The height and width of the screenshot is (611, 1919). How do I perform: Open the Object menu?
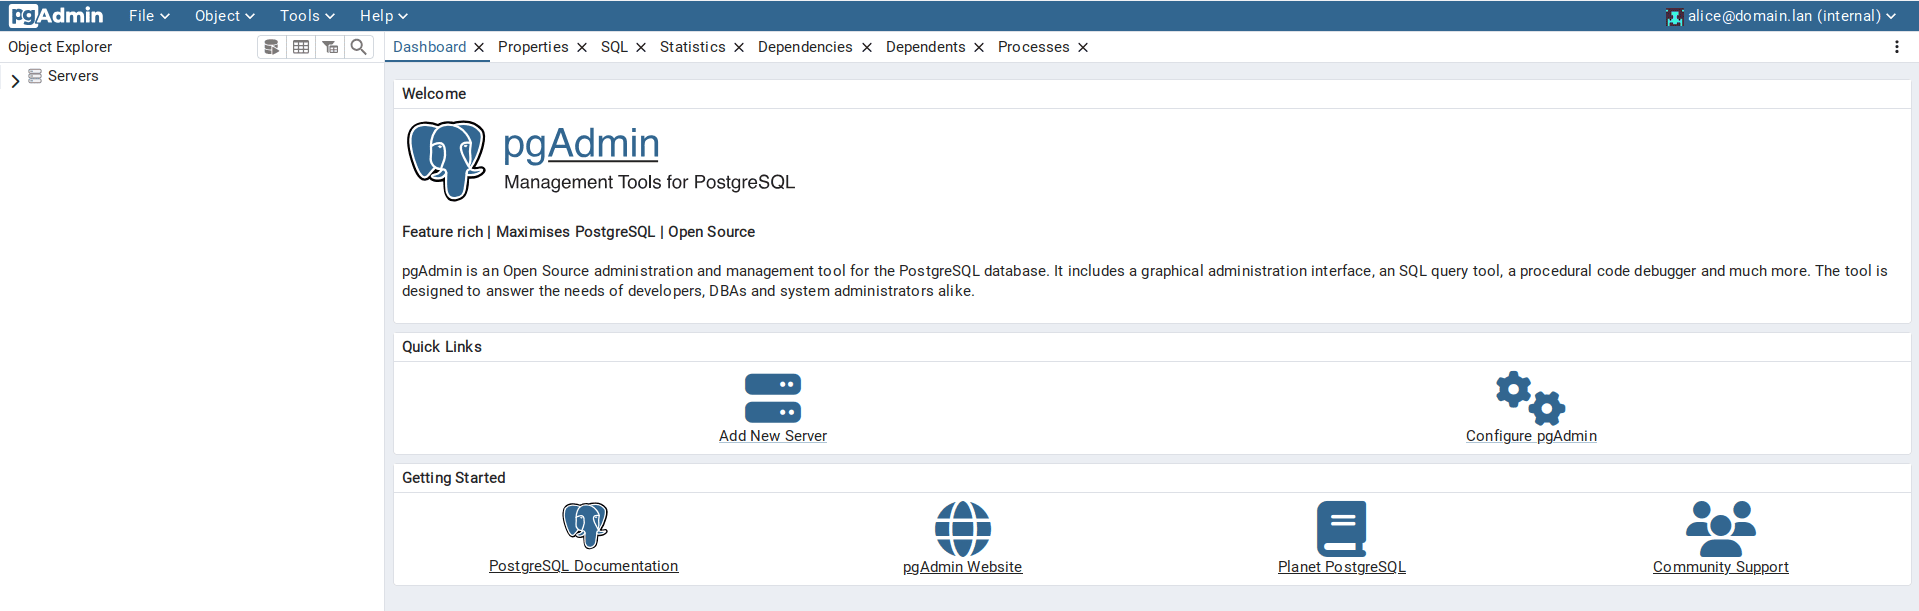point(225,16)
